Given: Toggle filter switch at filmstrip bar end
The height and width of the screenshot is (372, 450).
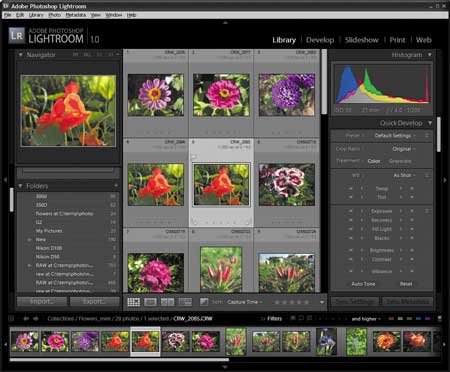Looking at the screenshot, I should tap(440, 319).
